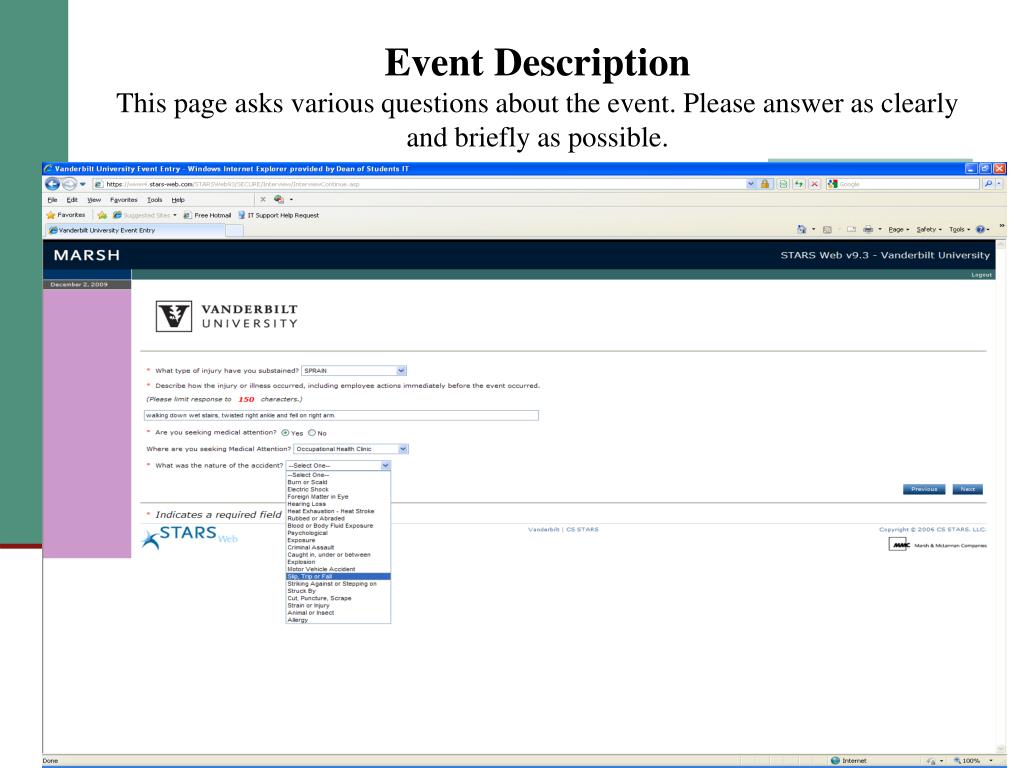This screenshot has height=768, width=1024.
Task: Choose Psychological option
Action: coord(338,533)
